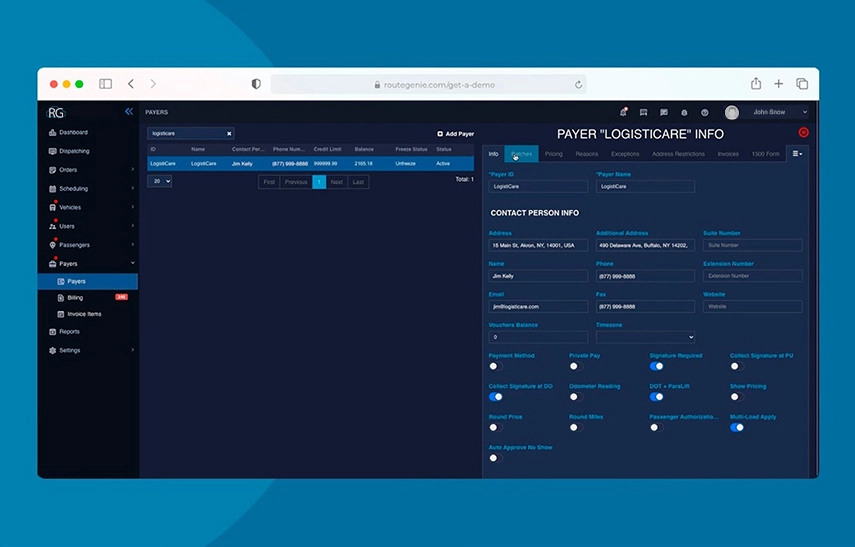Switch to the Pricing tab
Image resolution: width=855 pixels, height=547 pixels.
[553, 154]
